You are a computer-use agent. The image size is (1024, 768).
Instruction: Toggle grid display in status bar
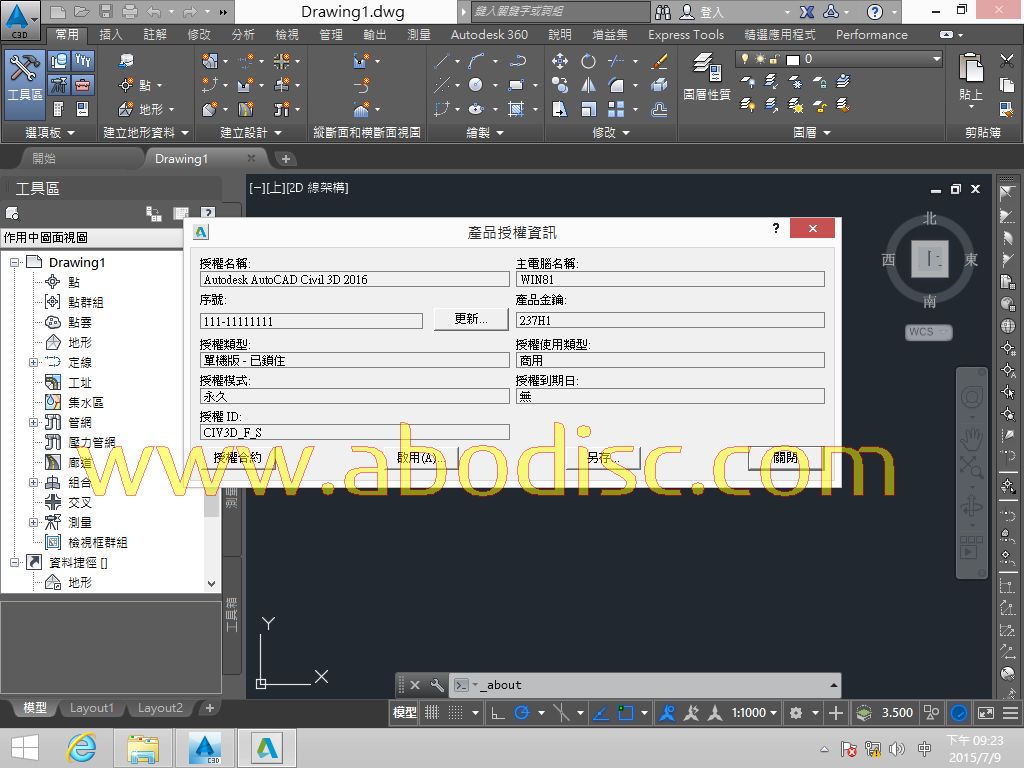tap(432, 713)
